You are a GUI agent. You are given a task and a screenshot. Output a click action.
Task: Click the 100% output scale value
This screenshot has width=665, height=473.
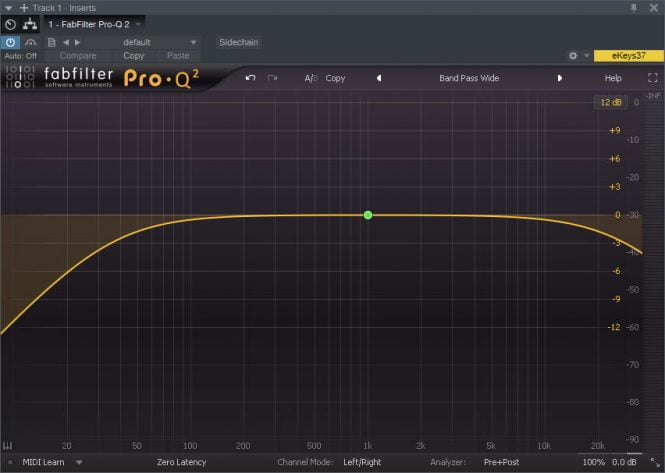[593, 462]
